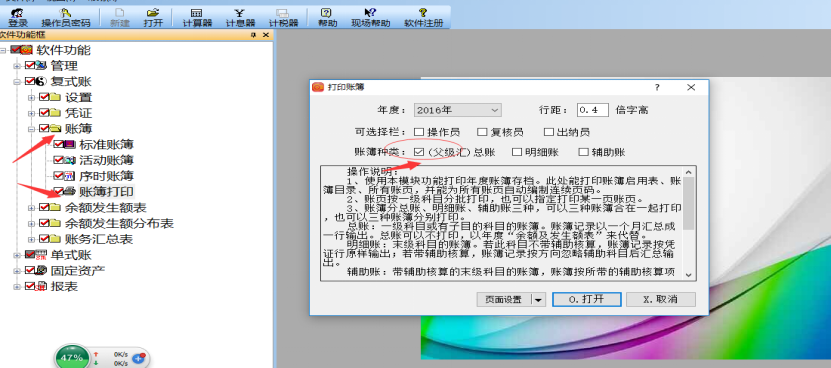Uncheck the (父级汇)总账 checkbox
831x368 pixels.
[419, 152]
